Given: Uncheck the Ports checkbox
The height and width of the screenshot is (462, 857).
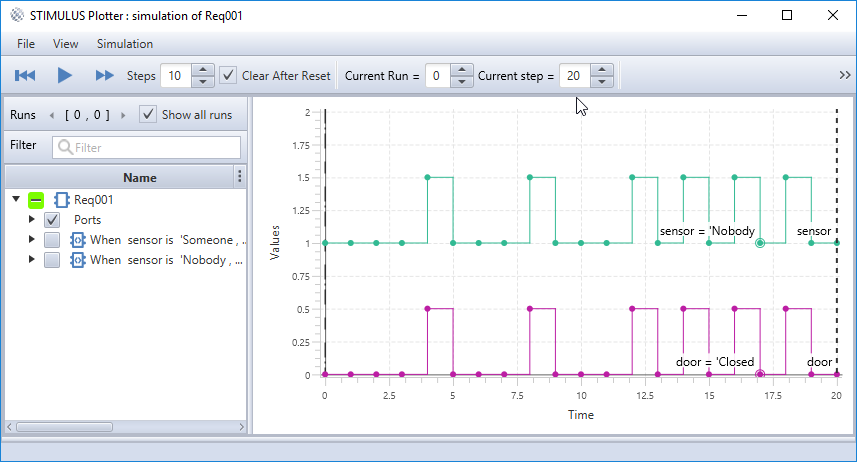Looking at the screenshot, I should [x=52, y=220].
